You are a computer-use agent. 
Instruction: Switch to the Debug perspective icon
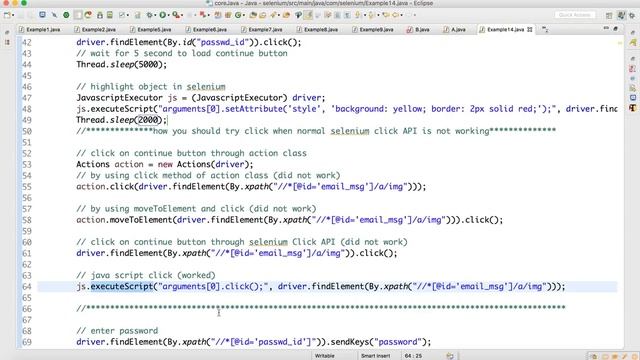point(632,15)
